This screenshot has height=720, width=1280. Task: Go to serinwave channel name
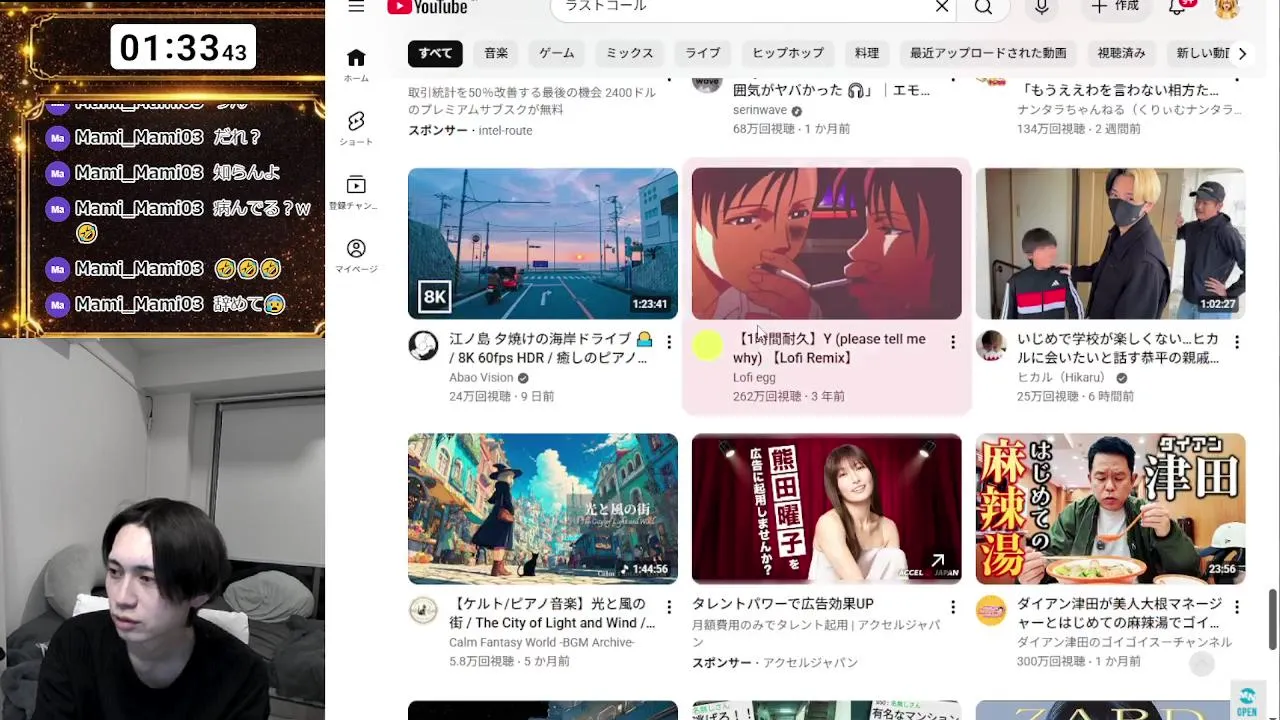(x=760, y=110)
